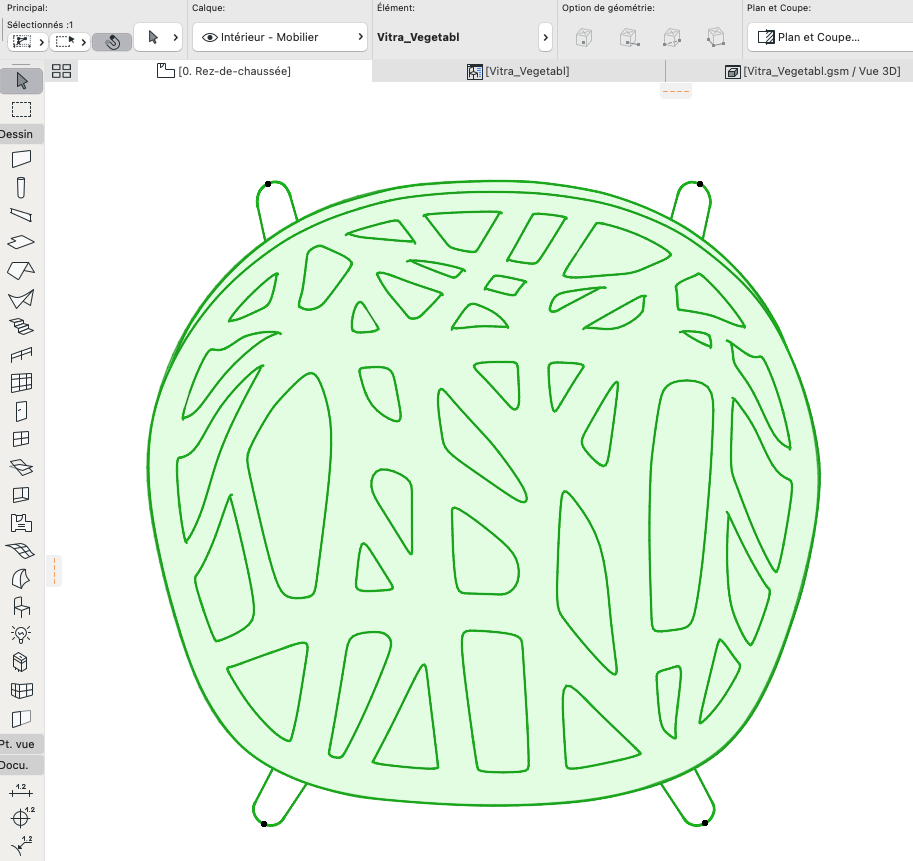
Task: Expand the arrow tool options chevron
Action: 175,37
